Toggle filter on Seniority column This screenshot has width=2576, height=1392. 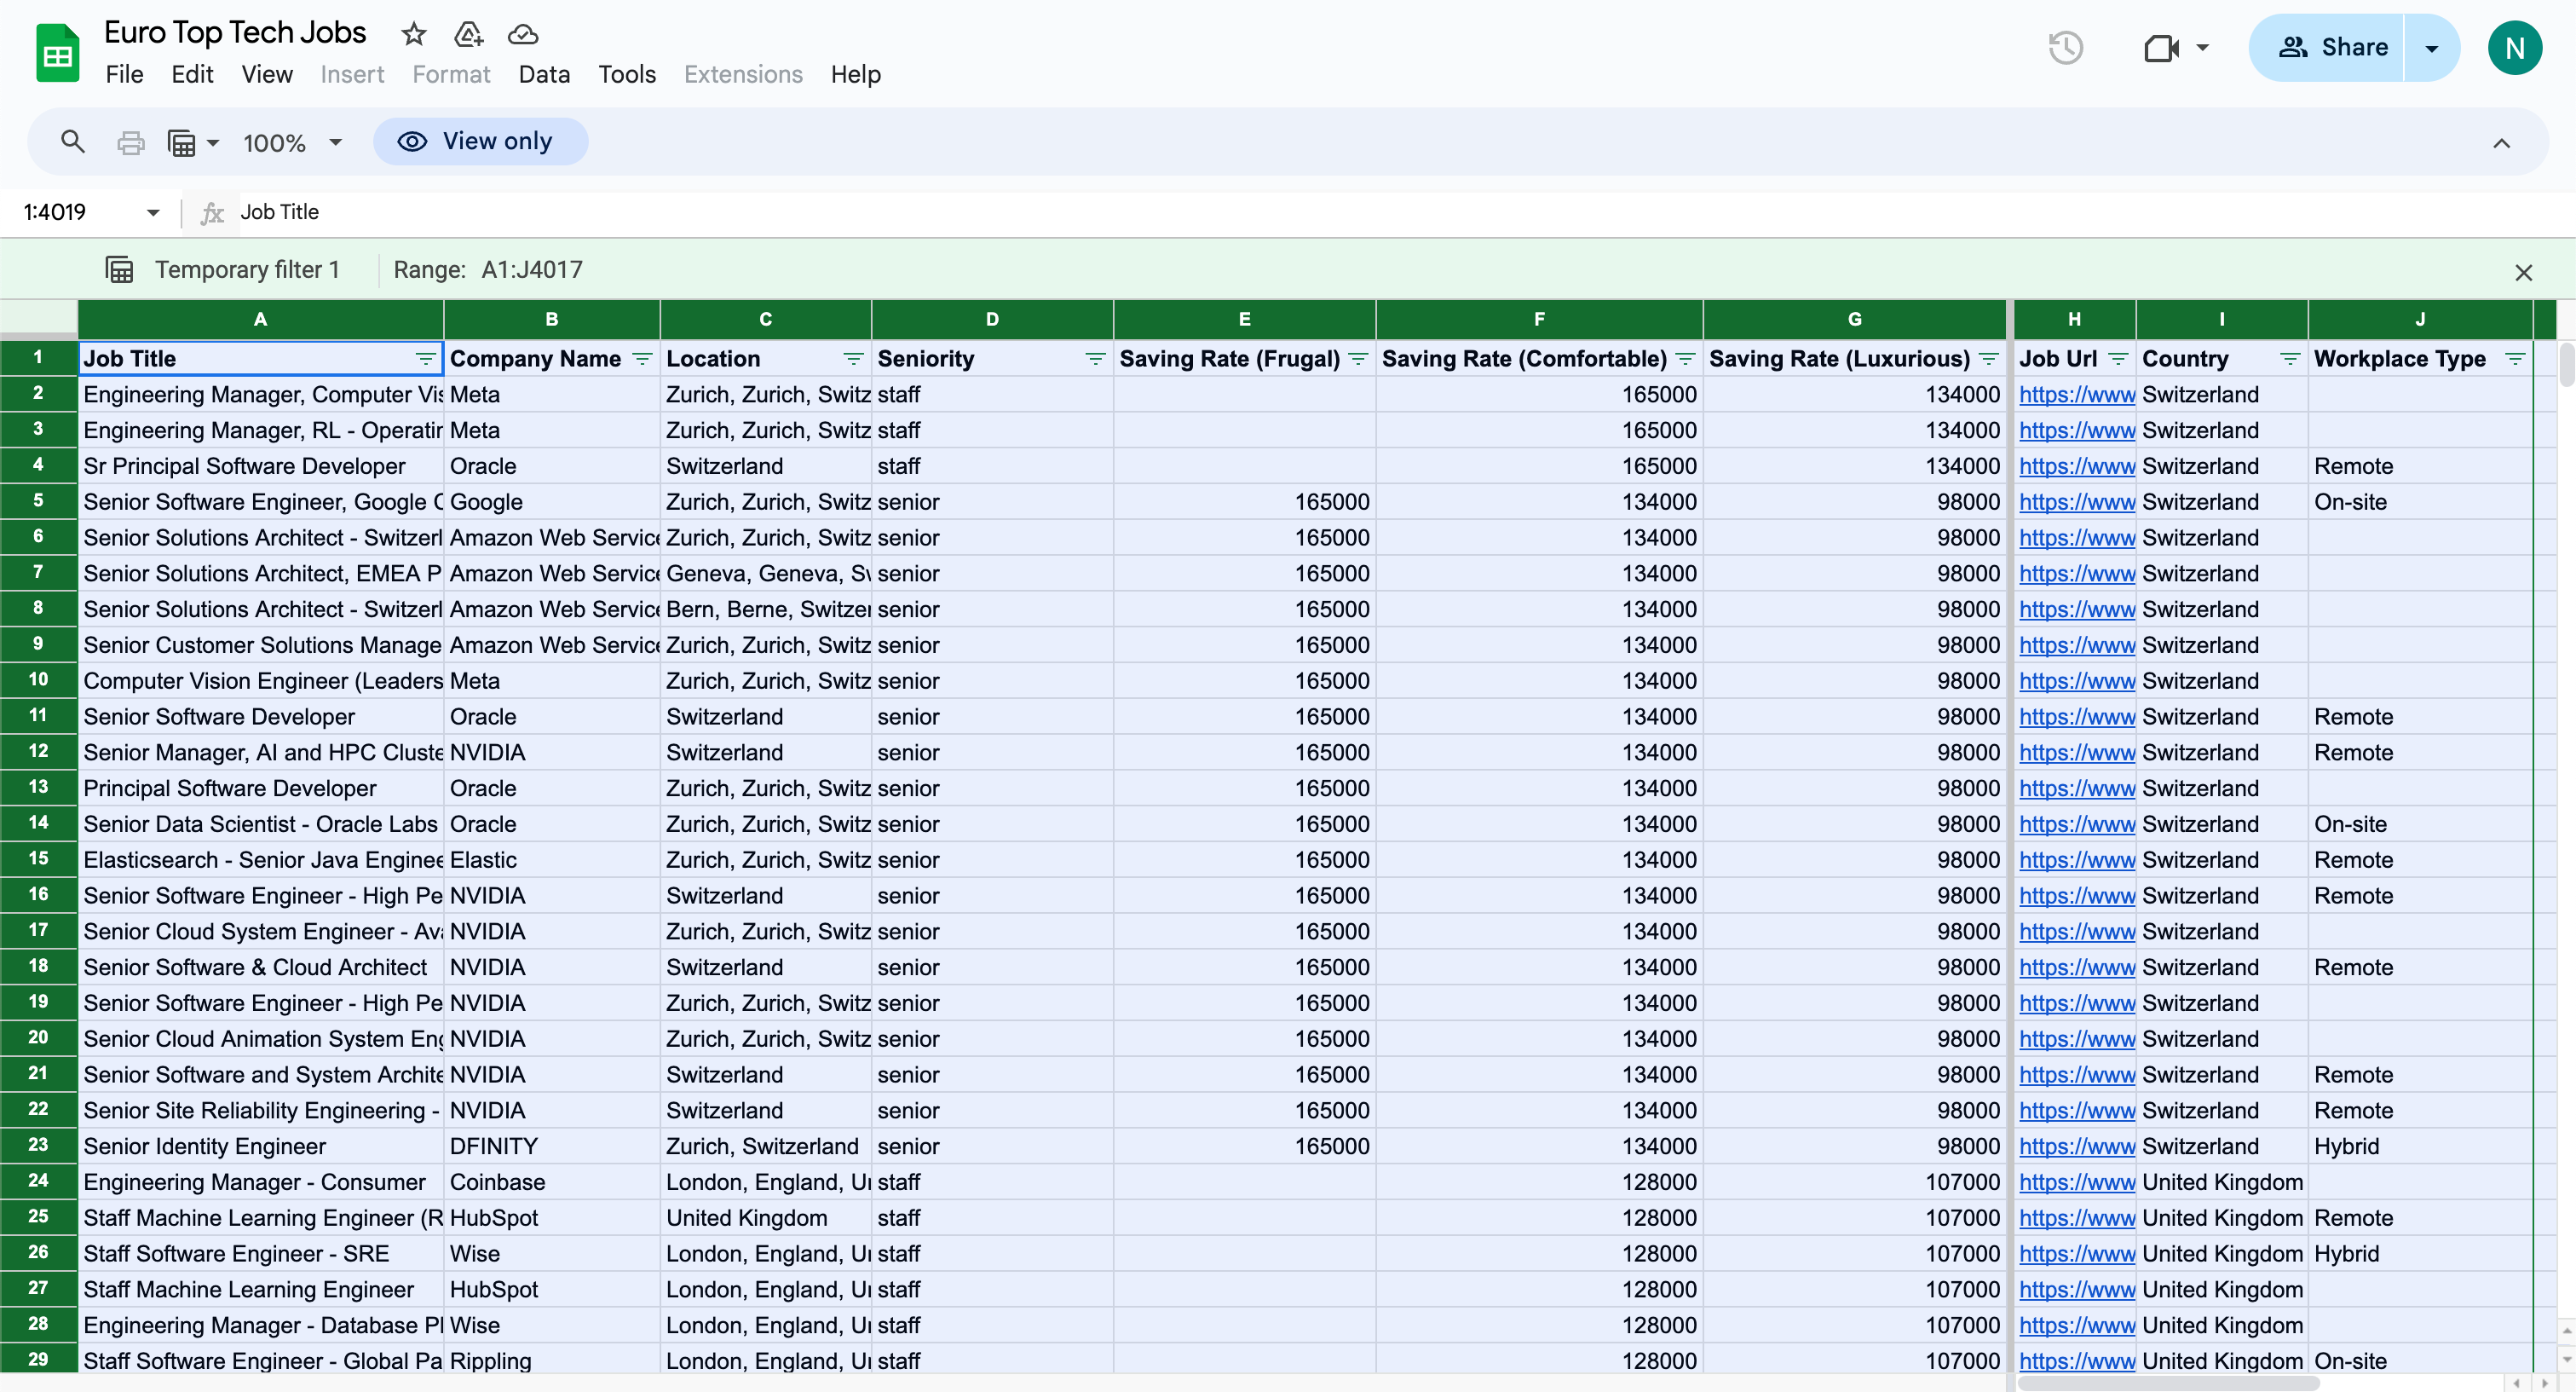click(x=1095, y=359)
